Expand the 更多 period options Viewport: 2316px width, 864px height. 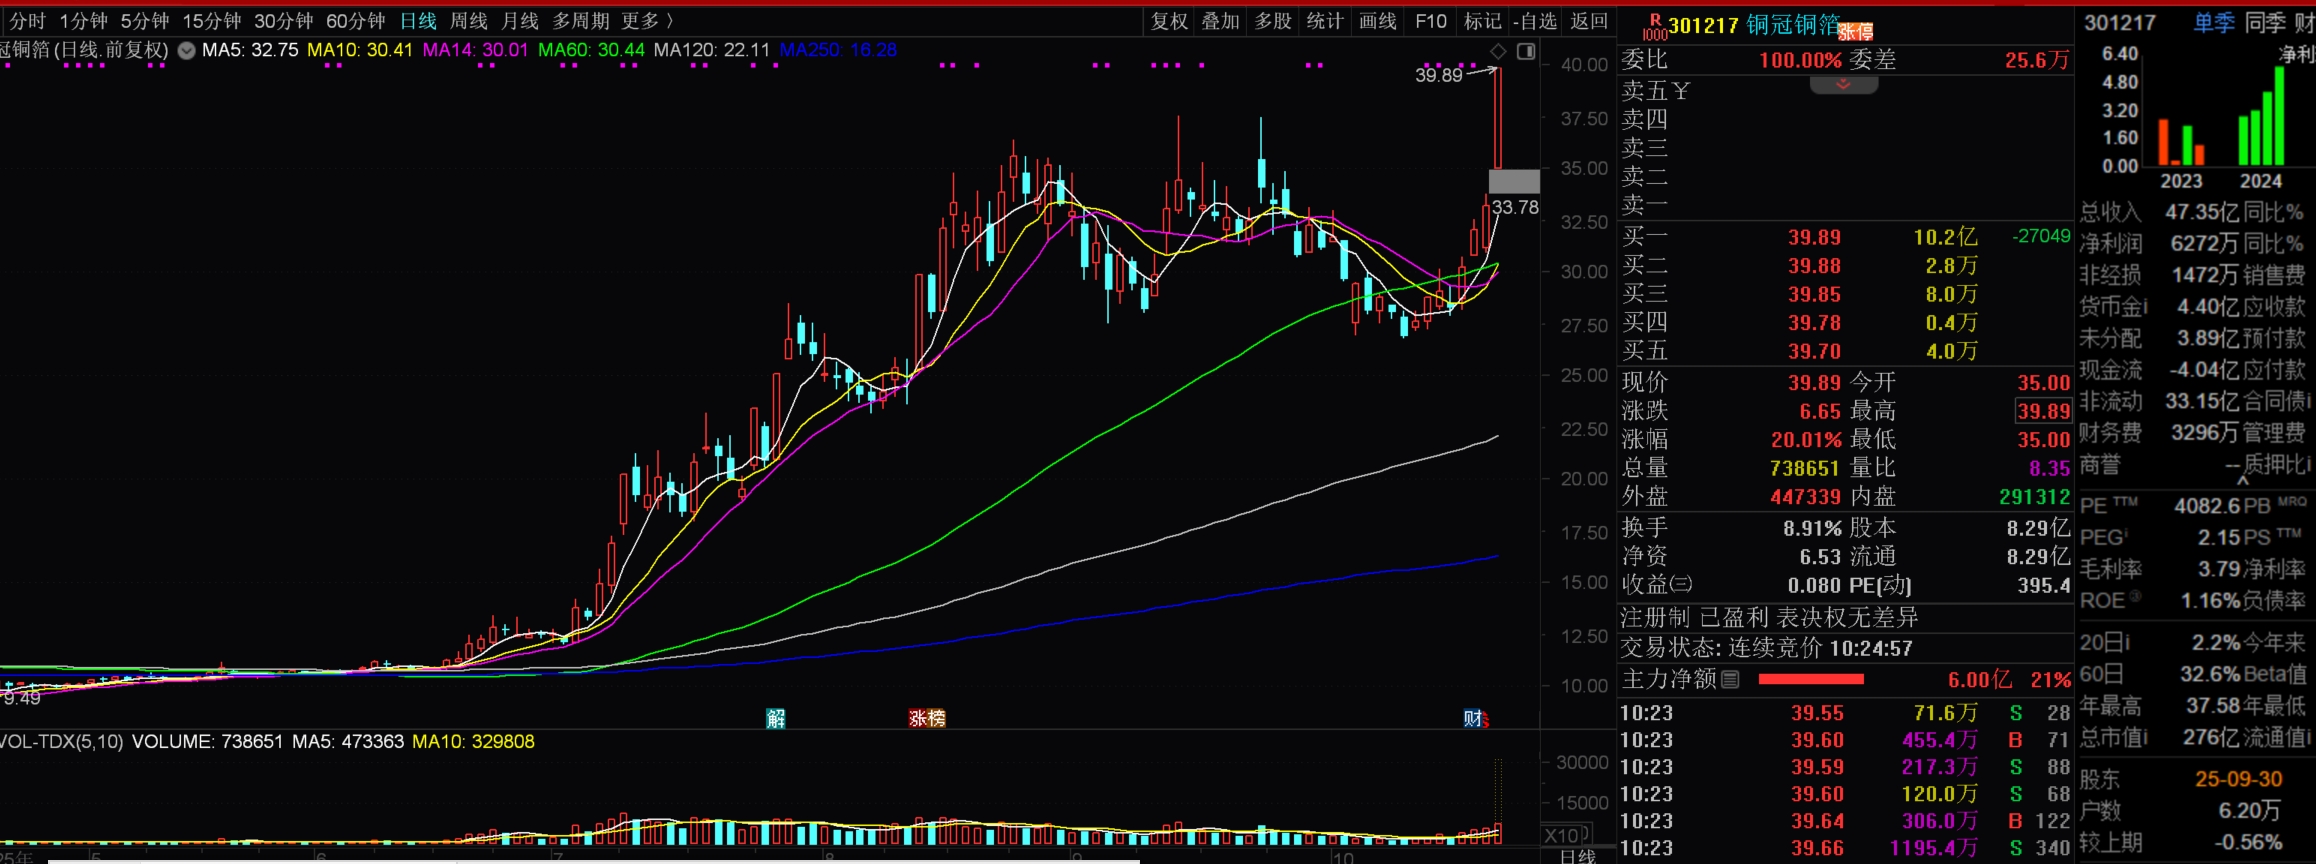coord(647,21)
